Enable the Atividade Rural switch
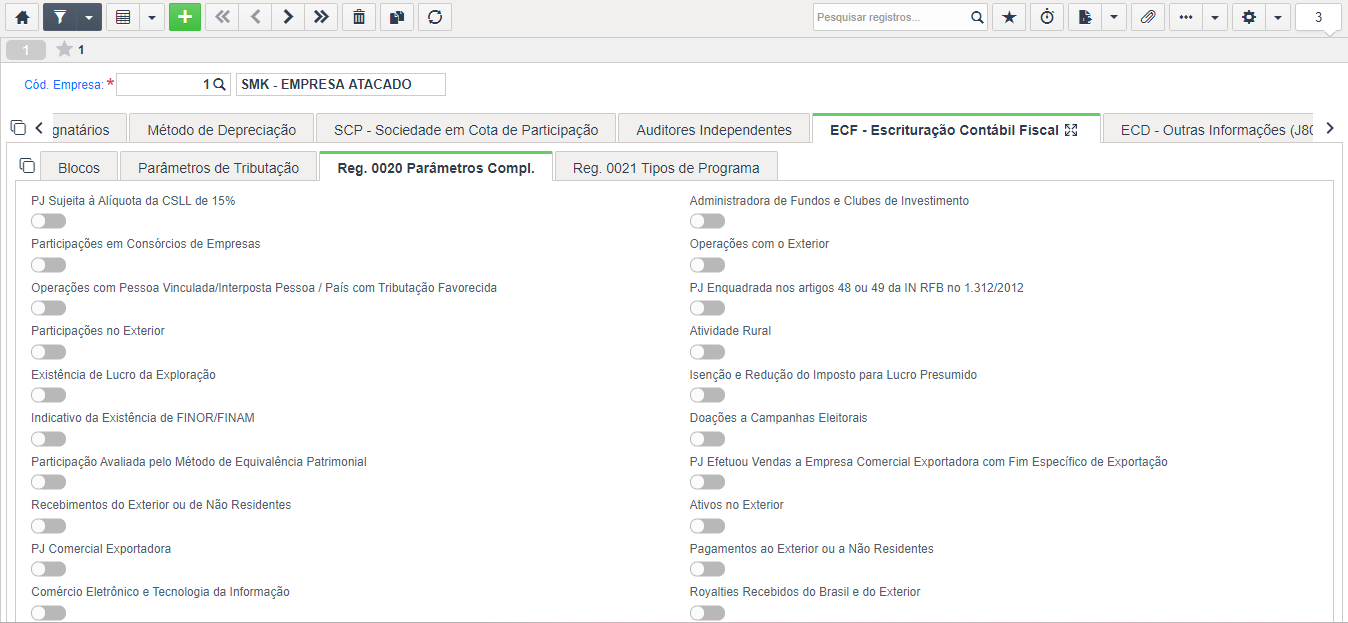This screenshot has width=1348, height=623. 707,352
